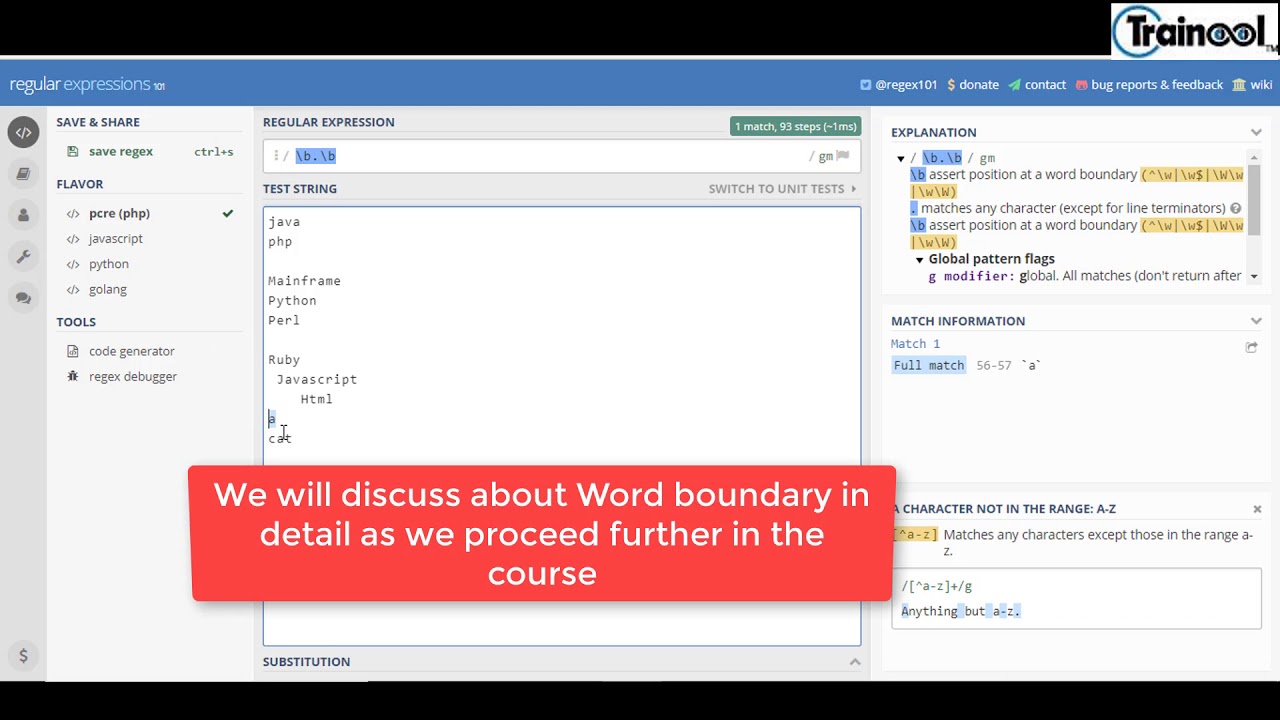Viewport: 1280px width, 720px height.
Task: Collapse the Explanation panel chevron
Action: (1256, 132)
